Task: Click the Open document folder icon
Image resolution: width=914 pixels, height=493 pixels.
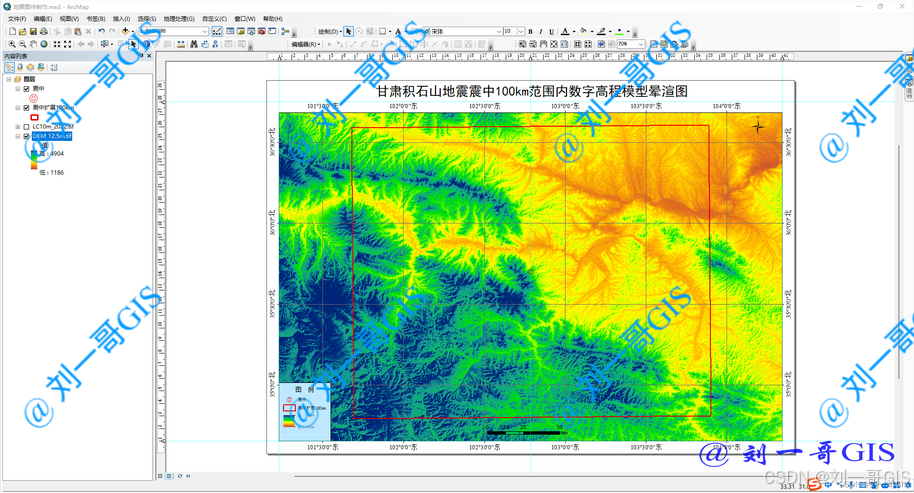Action: [23, 31]
